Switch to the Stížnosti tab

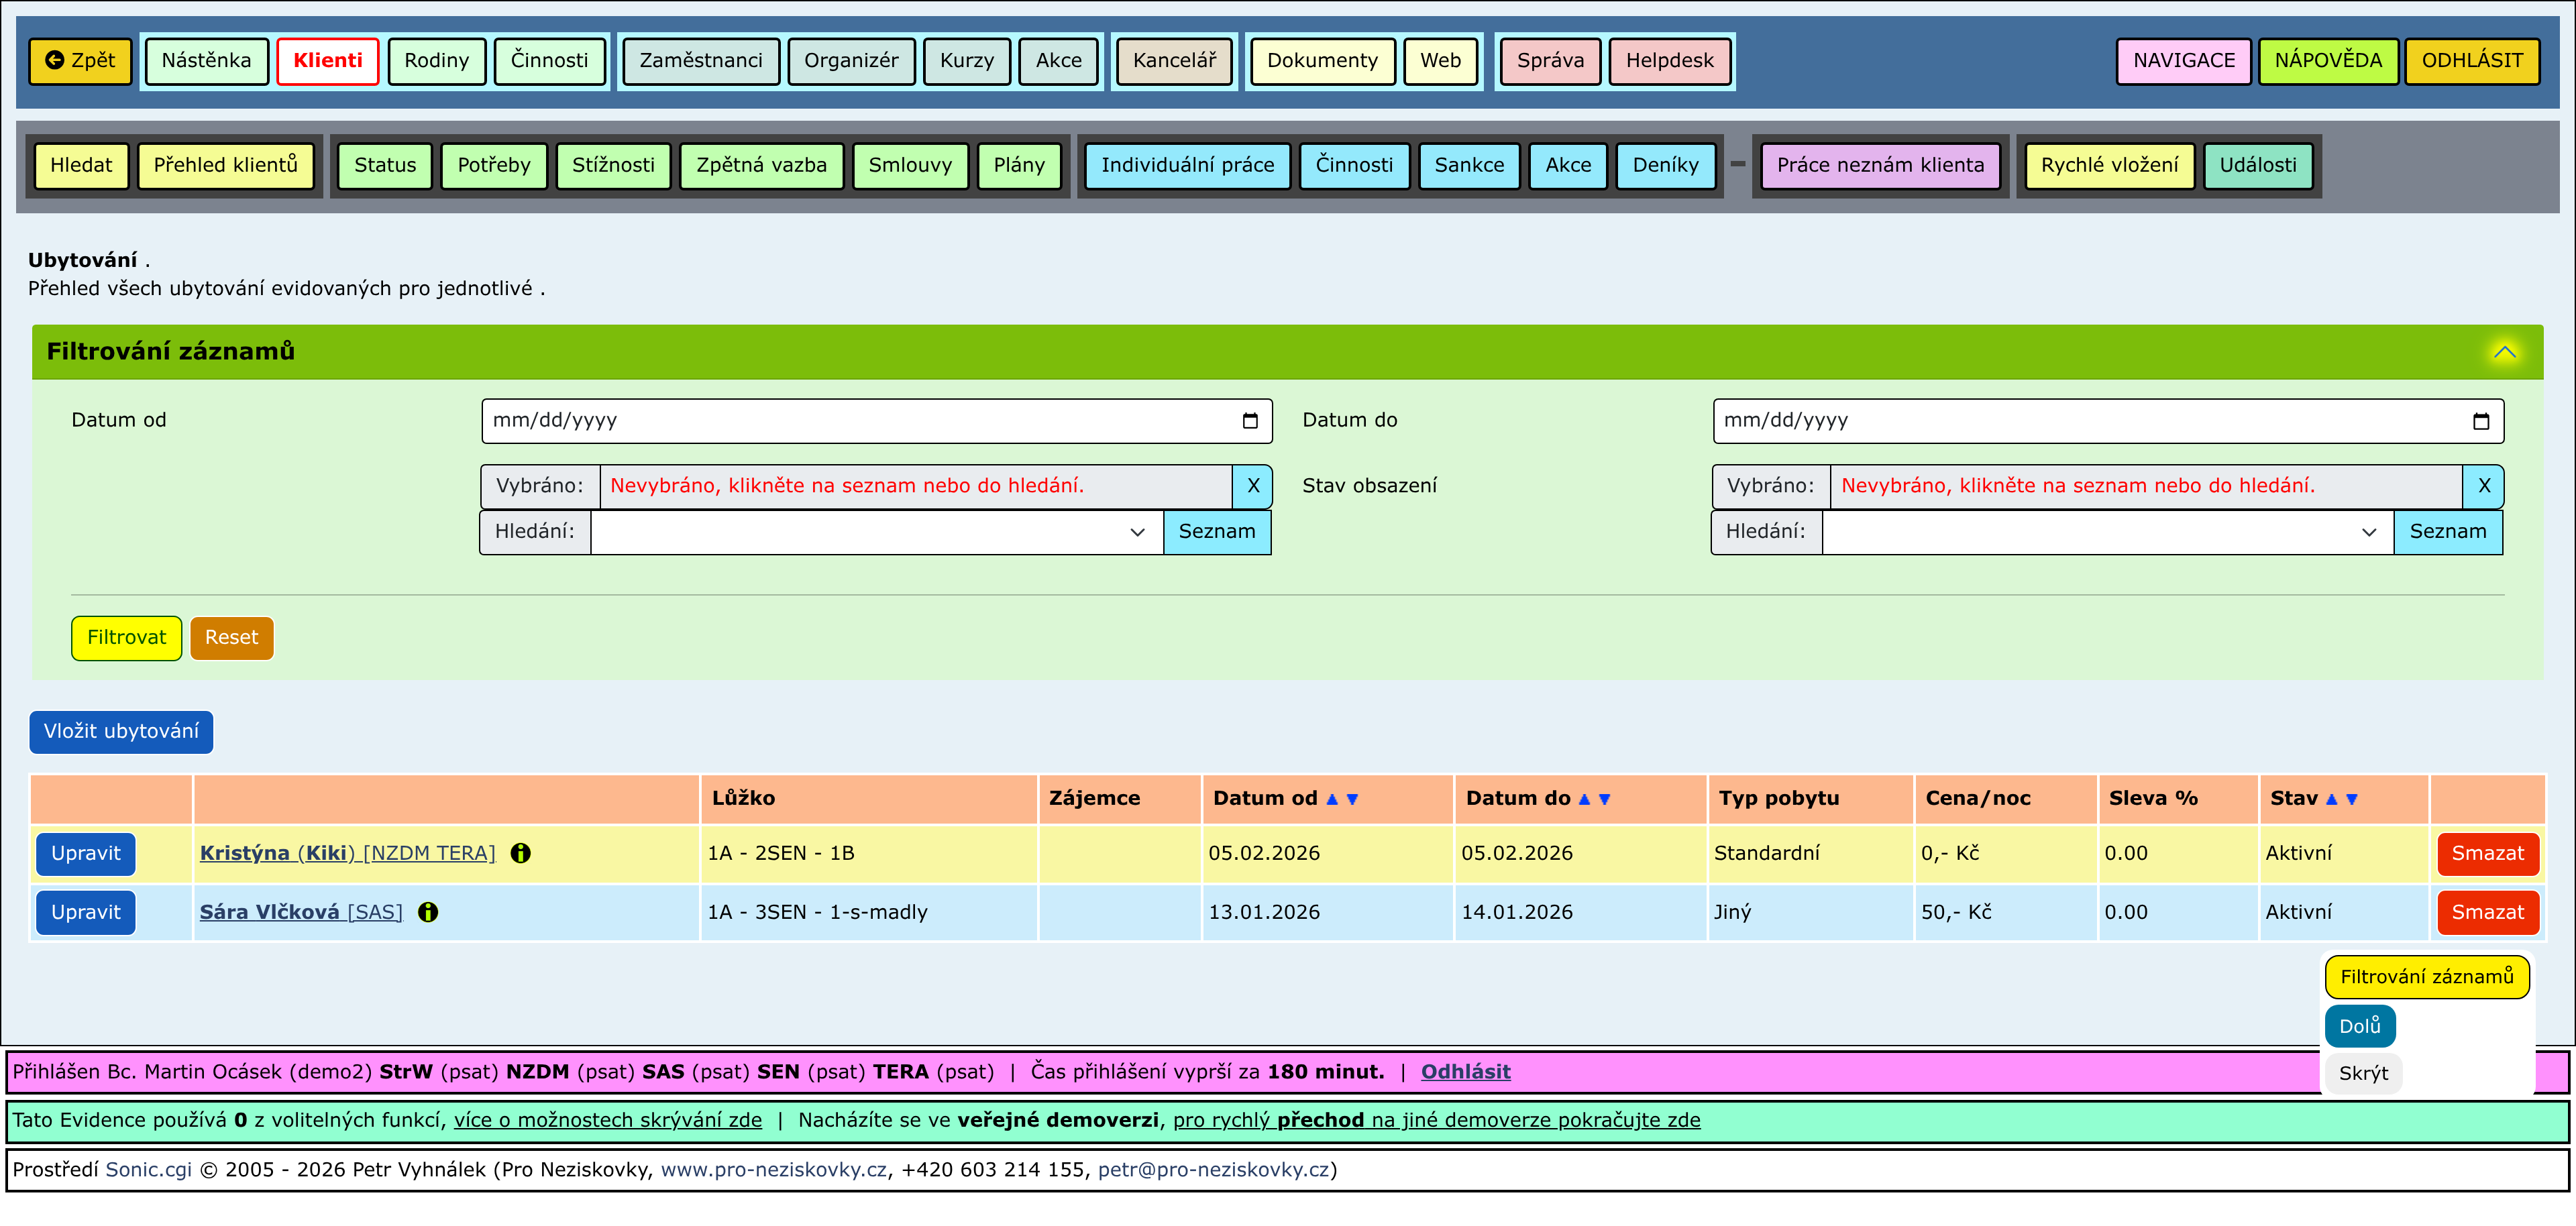pyautogui.click(x=613, y=166)
